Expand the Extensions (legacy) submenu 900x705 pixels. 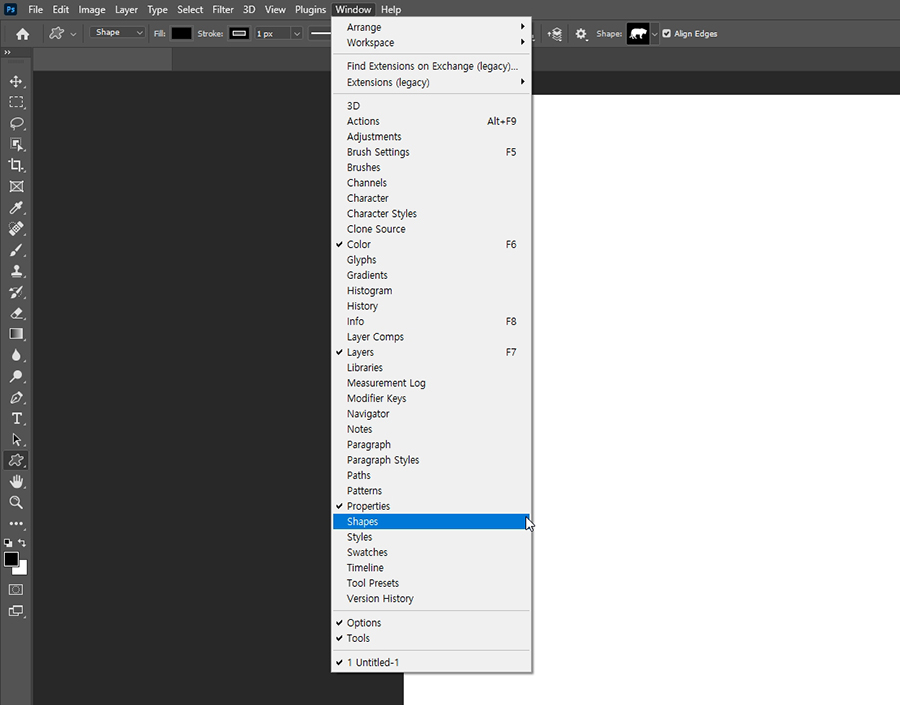[x=431, y=82]
